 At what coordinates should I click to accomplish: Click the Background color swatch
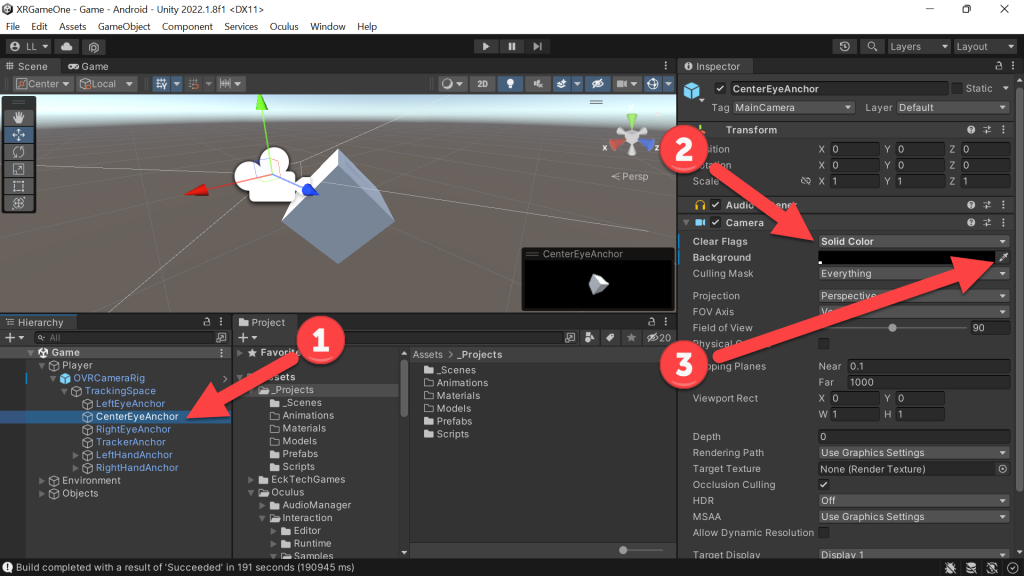(x=906, y=257)
